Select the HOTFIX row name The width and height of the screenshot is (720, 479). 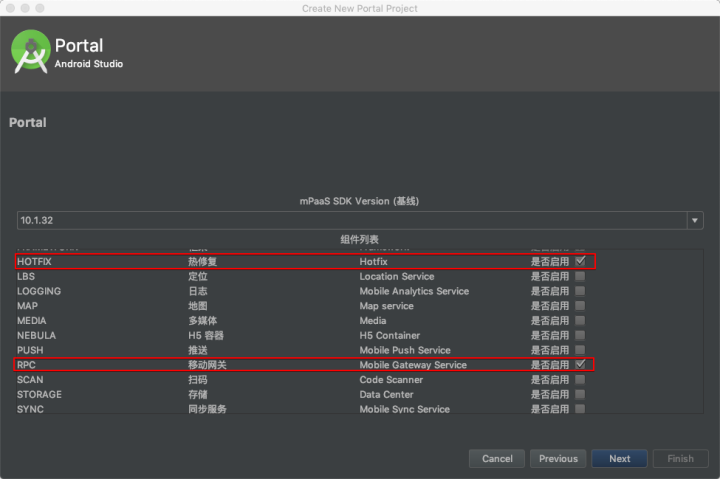[x=34, y=262]
